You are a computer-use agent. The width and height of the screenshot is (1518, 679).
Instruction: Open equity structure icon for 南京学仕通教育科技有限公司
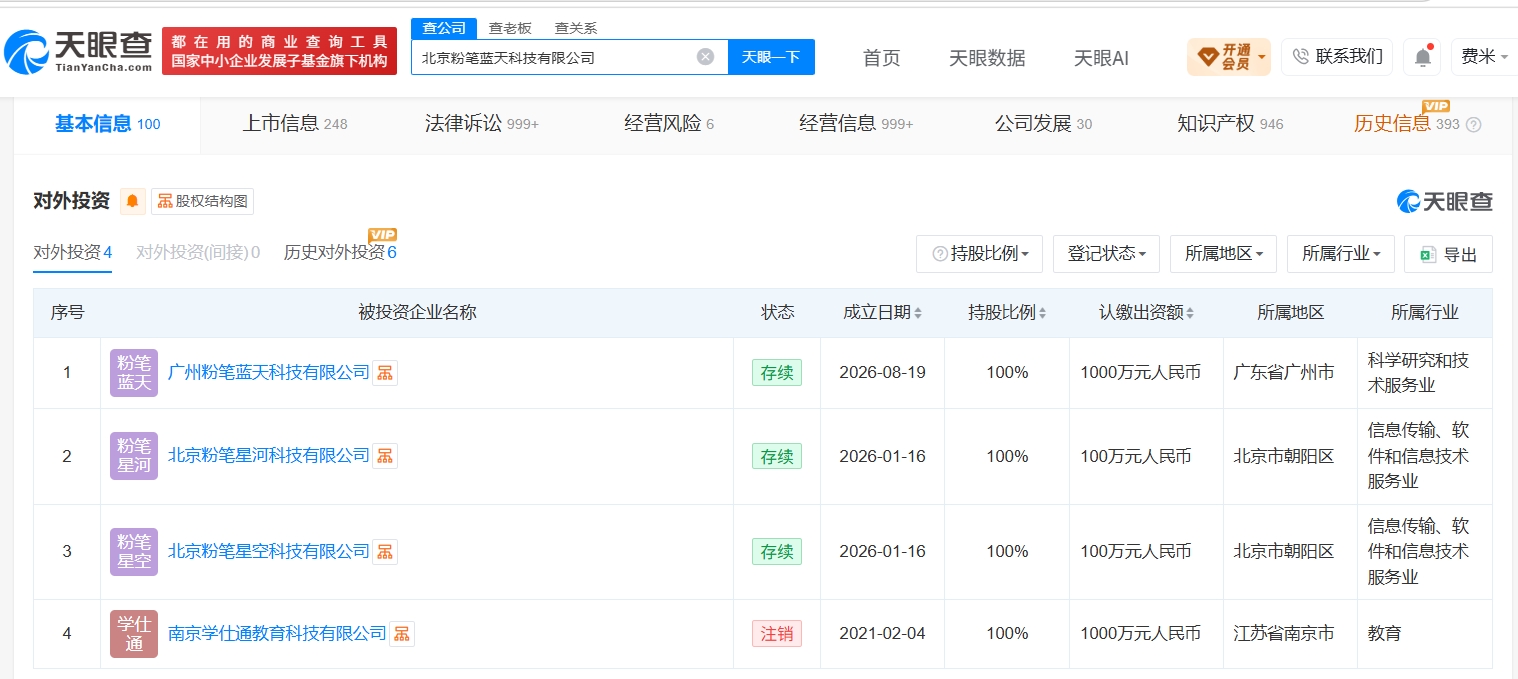click(x=402, y=633)
